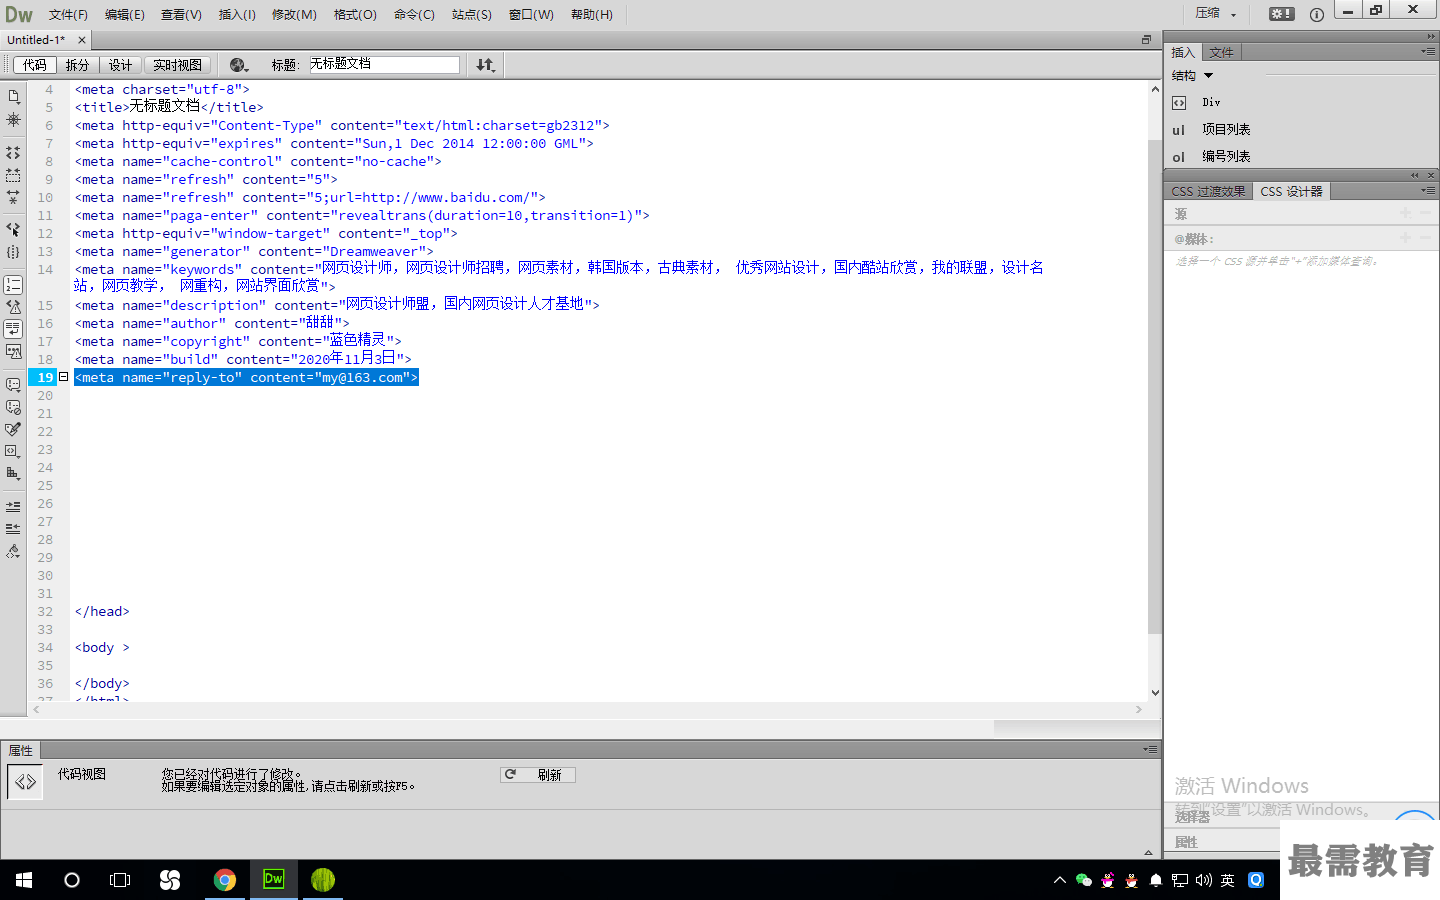Viewport: 1440px width, 900px height.
Task: Open file management arrows icon
Action: (x=486, y=65)
